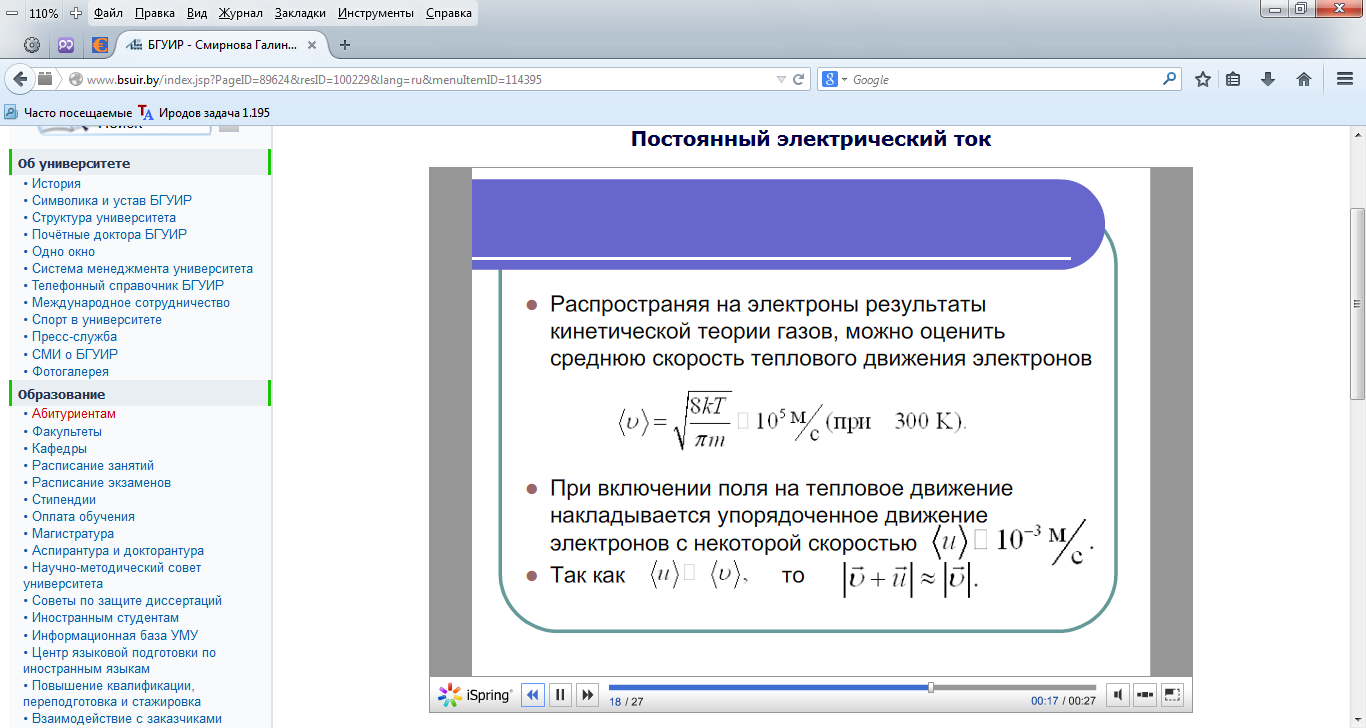Click the unplayed part of progress bar
This screenshot has height=728, width=1366.
coord(1015,687)
